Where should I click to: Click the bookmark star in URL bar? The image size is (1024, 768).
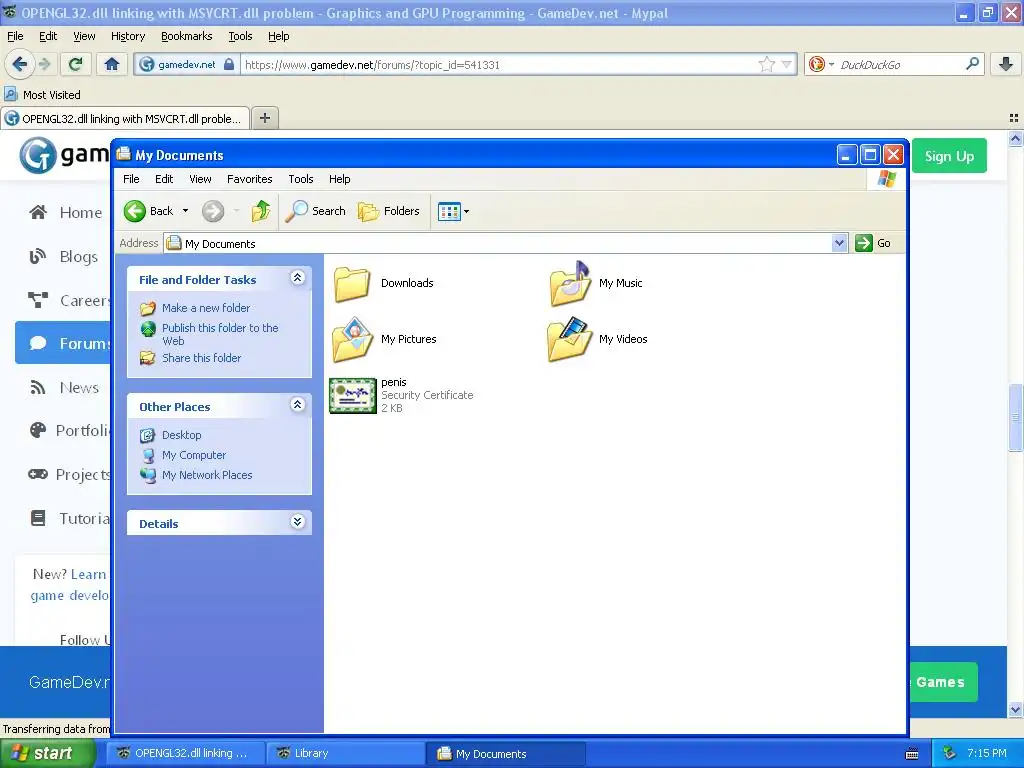click(x=767, y=64)
